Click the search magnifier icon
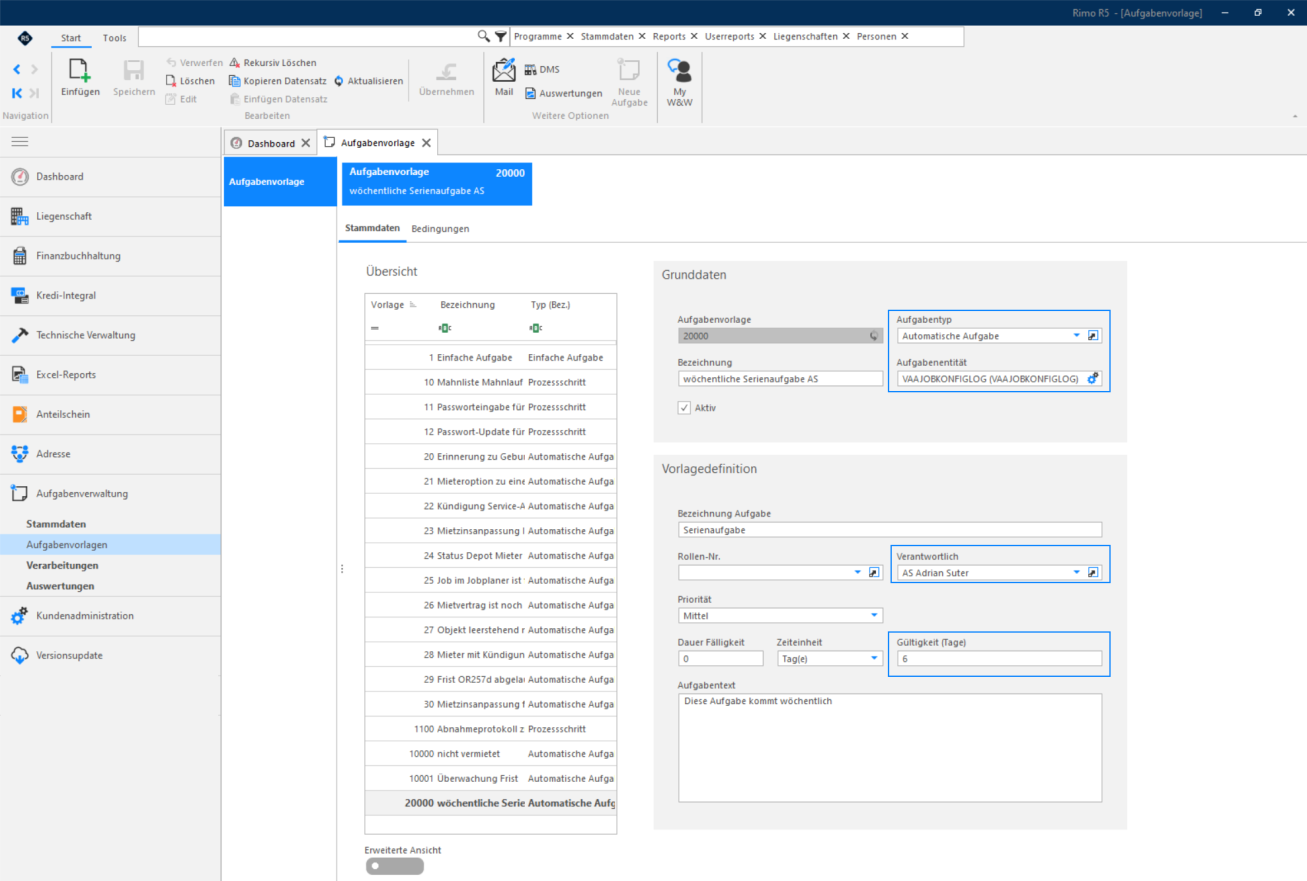This screenshot has height=881, width=1307. point(484,36)
